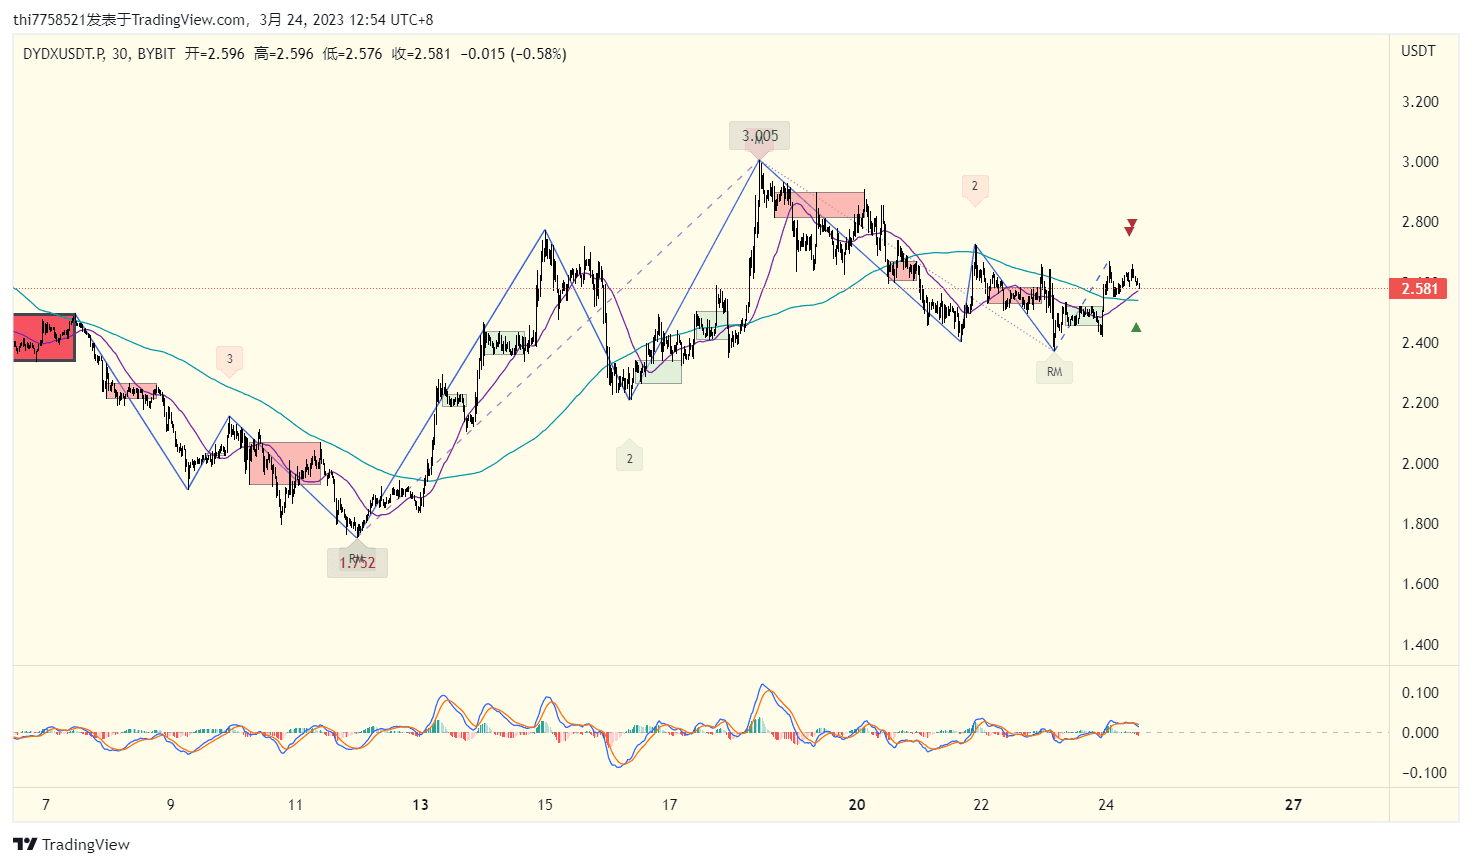The height and width of the screenshot is (866, 1472).
Task: Click the 0.000 indicator axis label
Action: coord(1420,733)
